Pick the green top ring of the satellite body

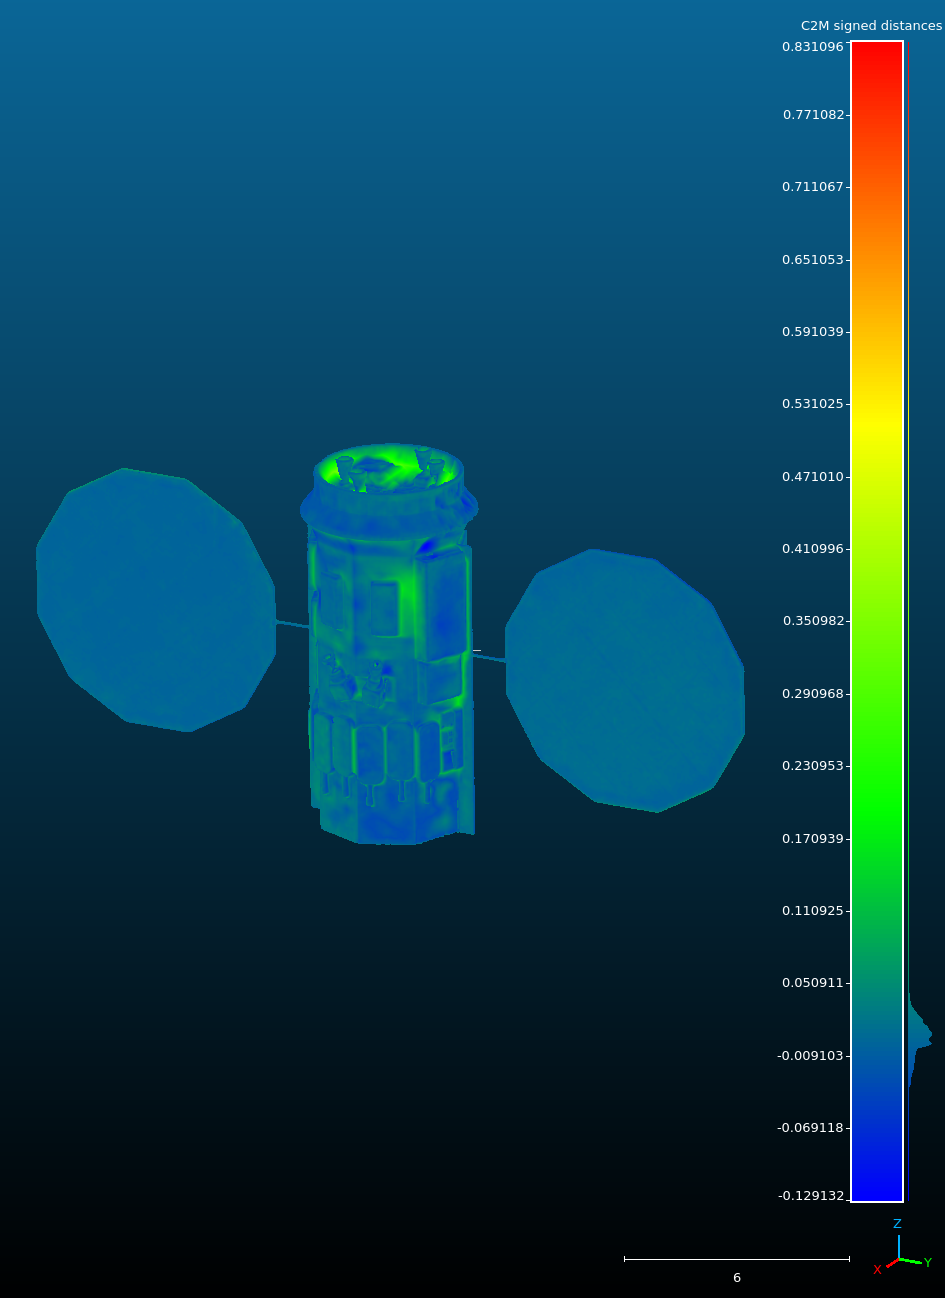(x=389, y=468)
